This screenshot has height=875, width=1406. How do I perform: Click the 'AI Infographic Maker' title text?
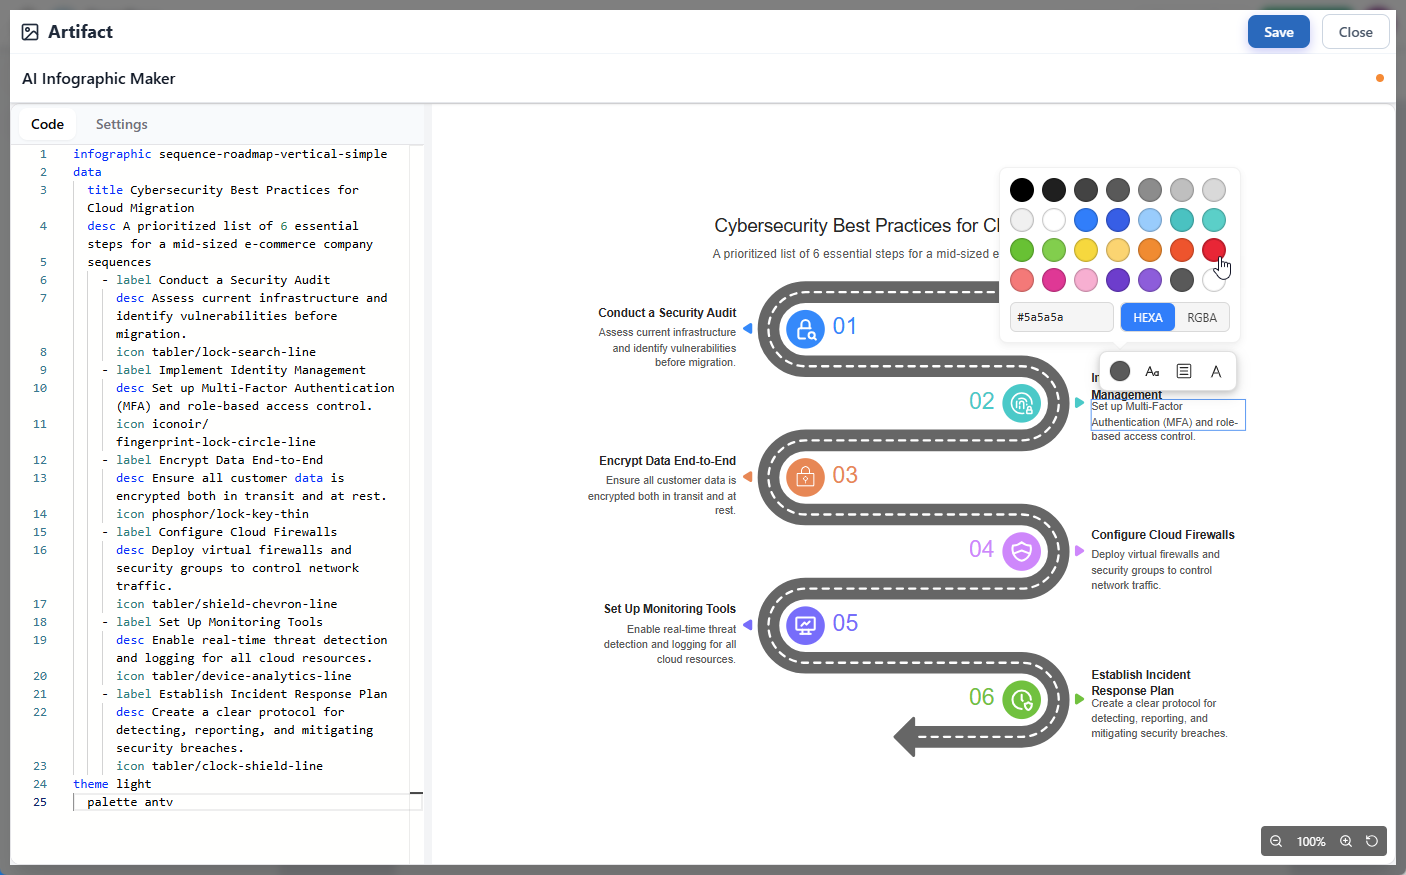pyautogui.click(x=99, y=79)
